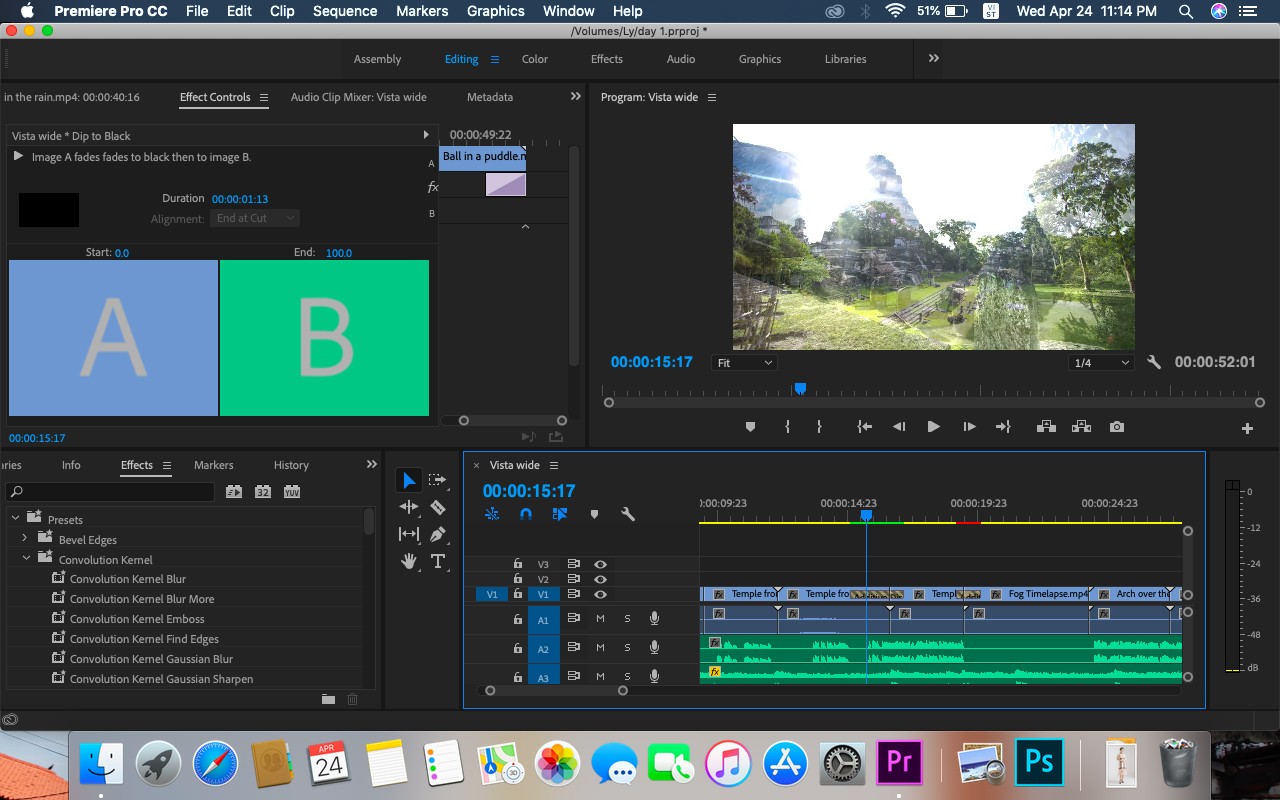Open the Alignment dropdown
The image size is (1280, 800).
pyautogui.click(x=255, y=218)
